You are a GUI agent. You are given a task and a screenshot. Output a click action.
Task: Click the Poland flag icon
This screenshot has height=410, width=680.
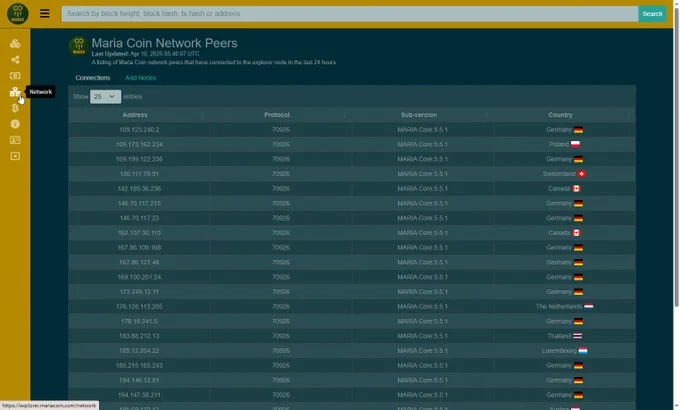tap(575, 144)
